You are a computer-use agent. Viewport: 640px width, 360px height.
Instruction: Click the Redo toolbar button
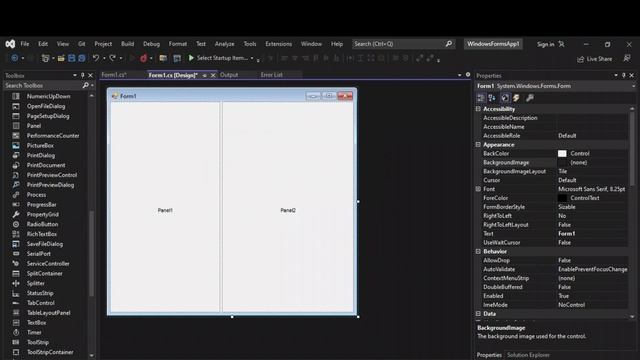tap(112, 58)
